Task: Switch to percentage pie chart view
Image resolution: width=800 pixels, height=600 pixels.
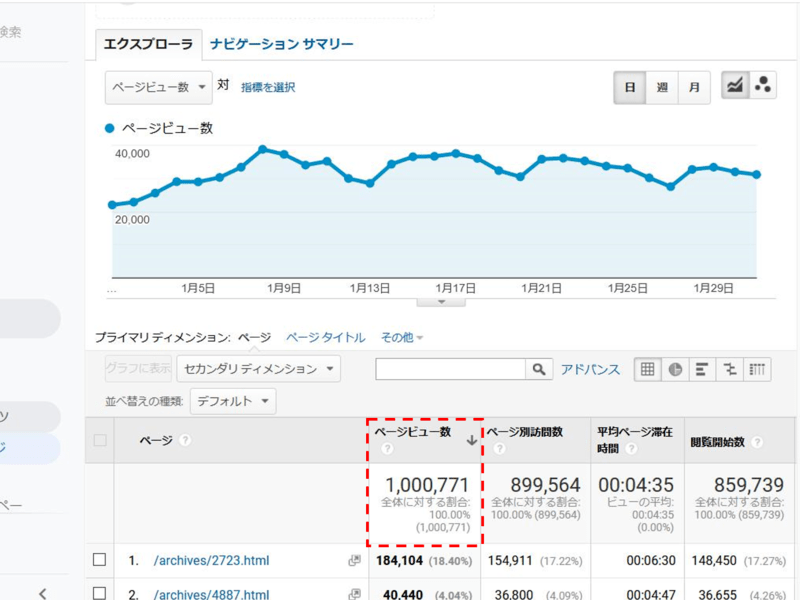Action: (675, 369)
